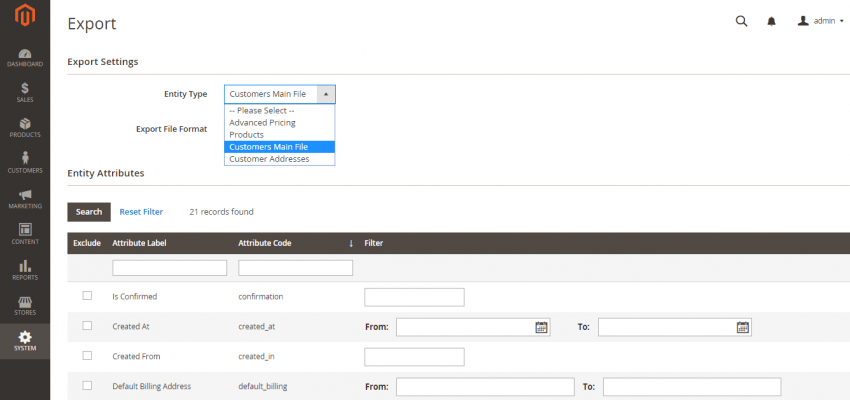Screen dimensions: 850x400
Task: Click the created_at attribute code text
Action: tap(257, 327)
